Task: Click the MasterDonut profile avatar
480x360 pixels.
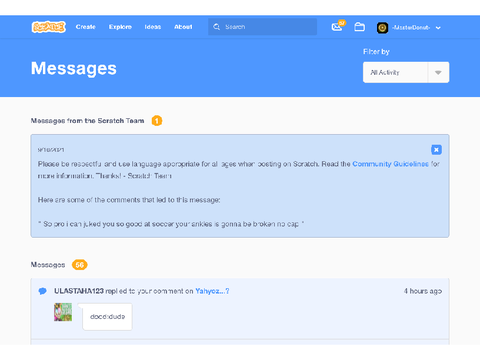Action: pyautogui.click(x=382, y=27)
